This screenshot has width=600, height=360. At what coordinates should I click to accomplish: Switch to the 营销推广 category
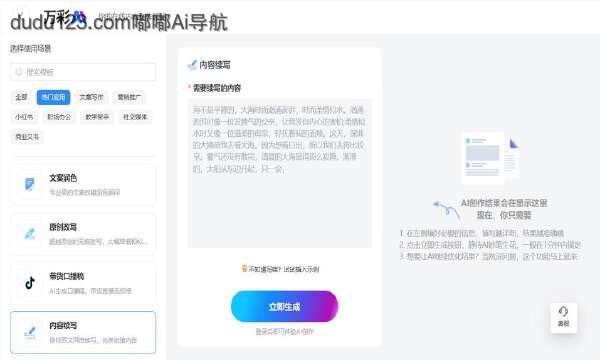129,97
